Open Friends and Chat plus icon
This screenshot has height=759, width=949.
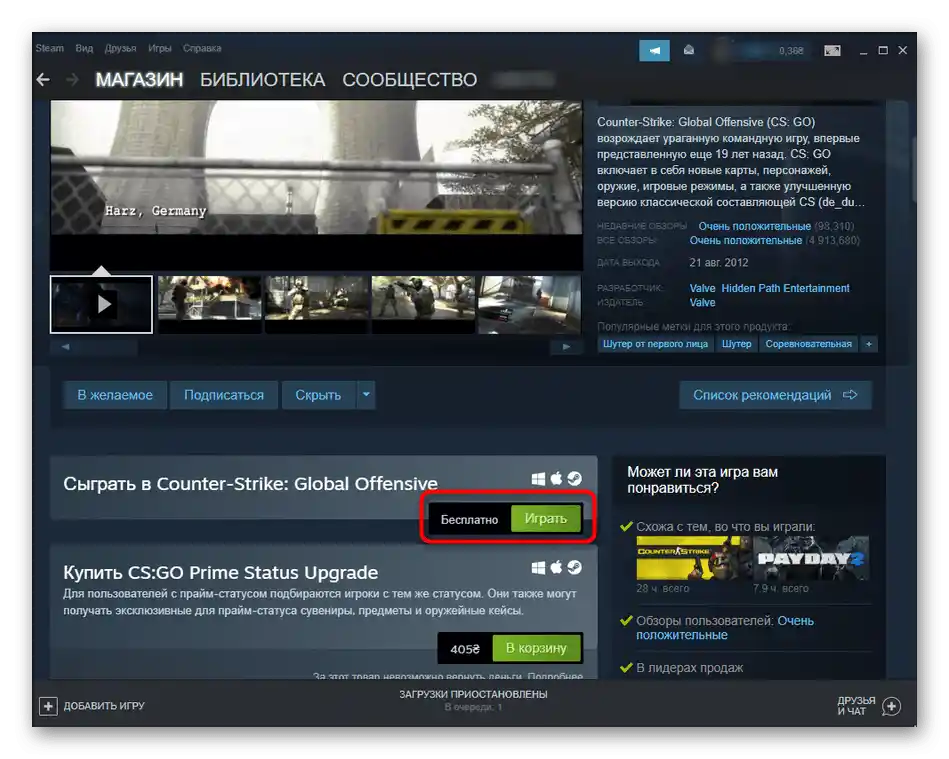[x=892, y=706]
